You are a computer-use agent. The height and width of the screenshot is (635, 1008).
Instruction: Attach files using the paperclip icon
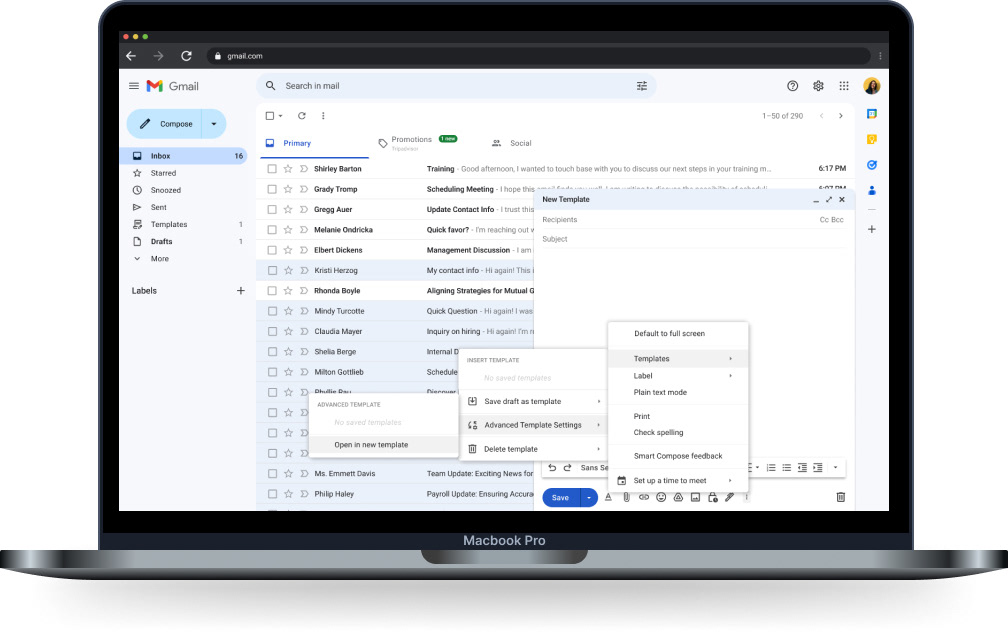(x=626, y=497)
